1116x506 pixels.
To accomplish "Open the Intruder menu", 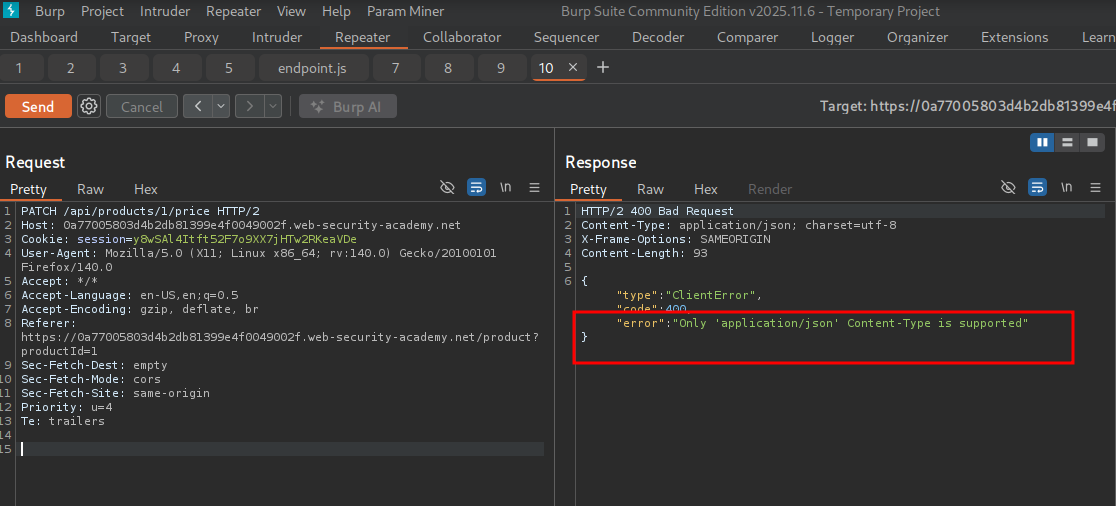I will (165, 11).
